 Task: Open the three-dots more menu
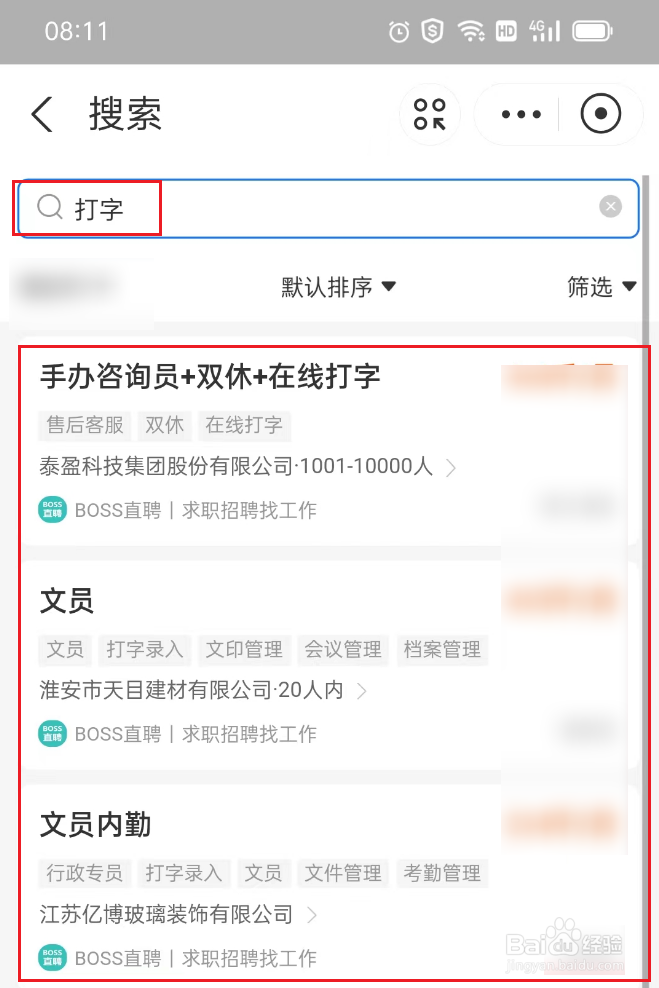point(521,114)
